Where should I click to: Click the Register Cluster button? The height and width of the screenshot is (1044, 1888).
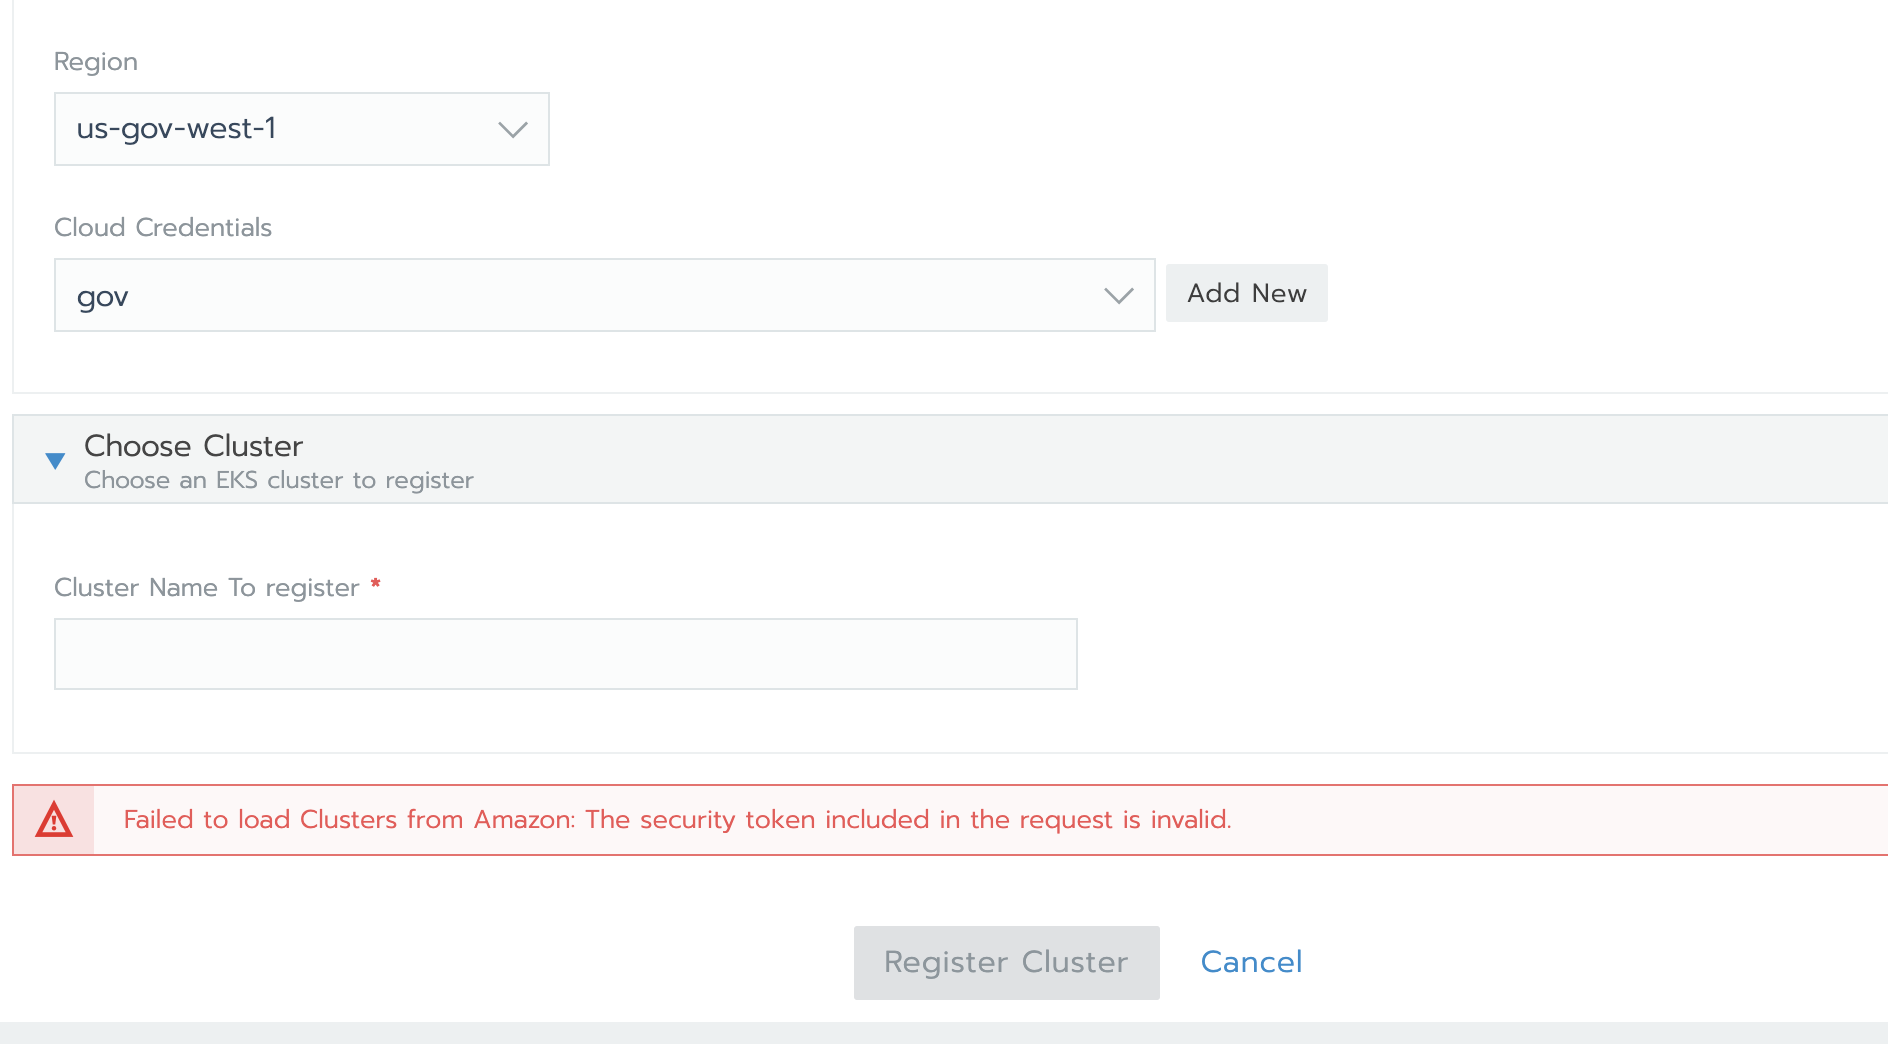tap(1005, 961)
